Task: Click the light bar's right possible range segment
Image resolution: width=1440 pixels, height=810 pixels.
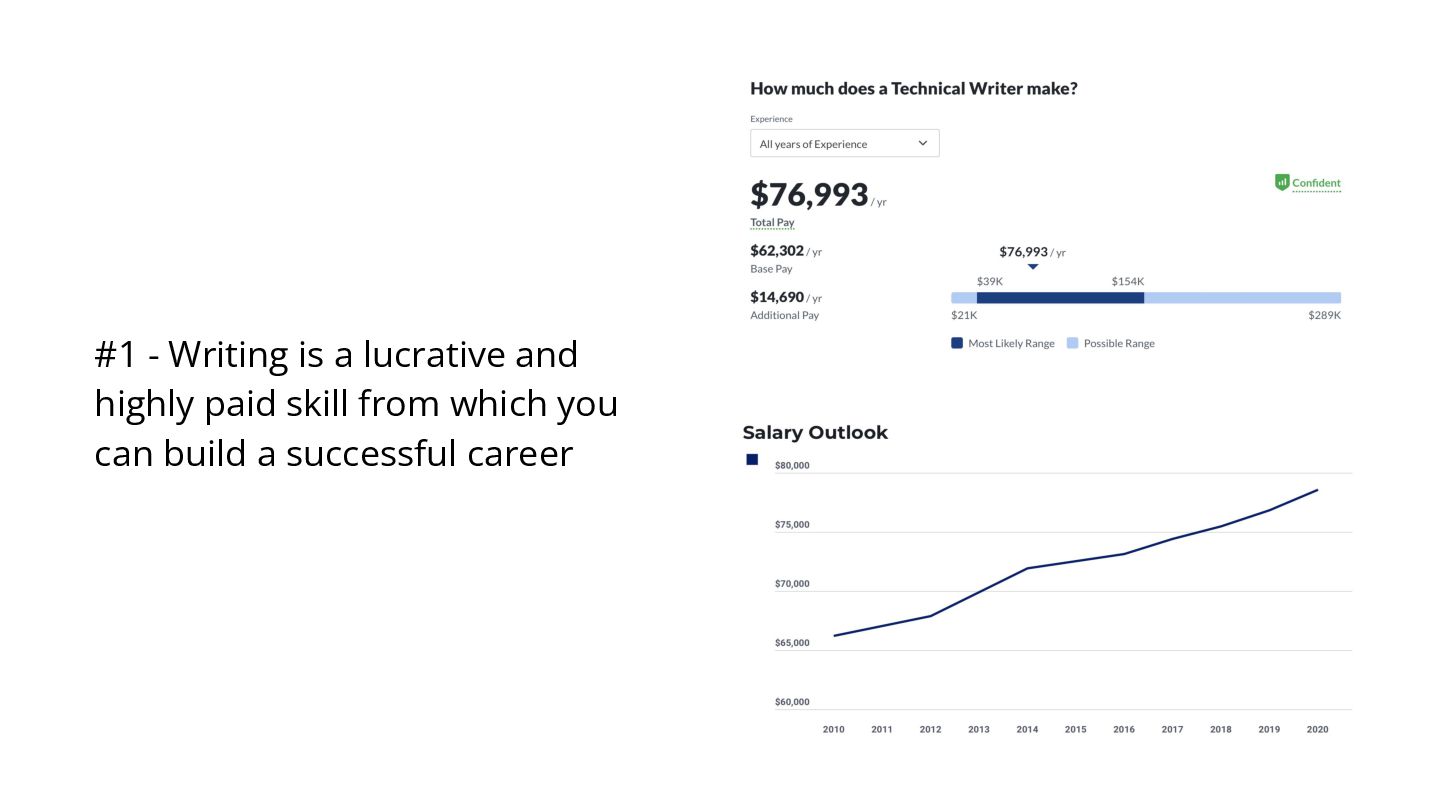Action: [1242, 298]
